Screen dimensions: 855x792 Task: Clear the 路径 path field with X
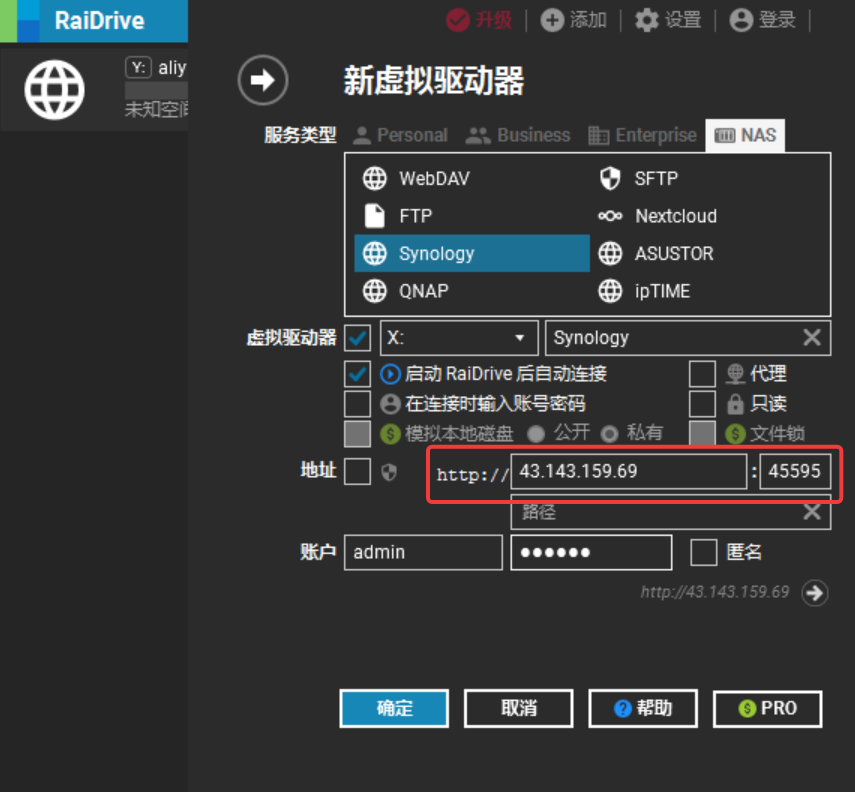pyautogui.click(x=812, y=512)
